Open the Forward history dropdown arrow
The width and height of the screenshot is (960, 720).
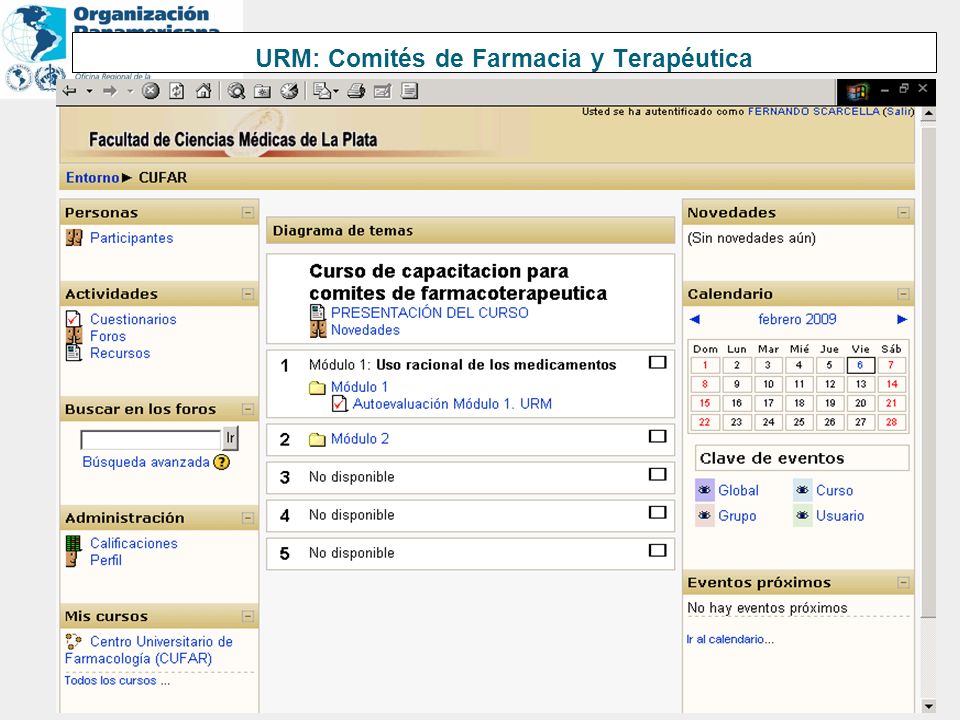pyautogui.click(x=130, y=91)
